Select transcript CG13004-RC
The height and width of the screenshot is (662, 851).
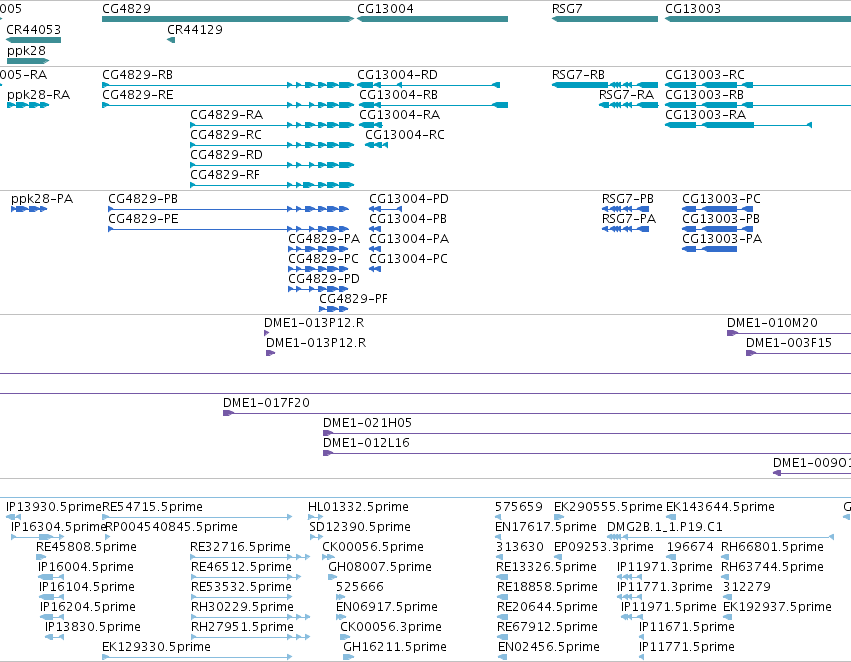coord(405,135)
